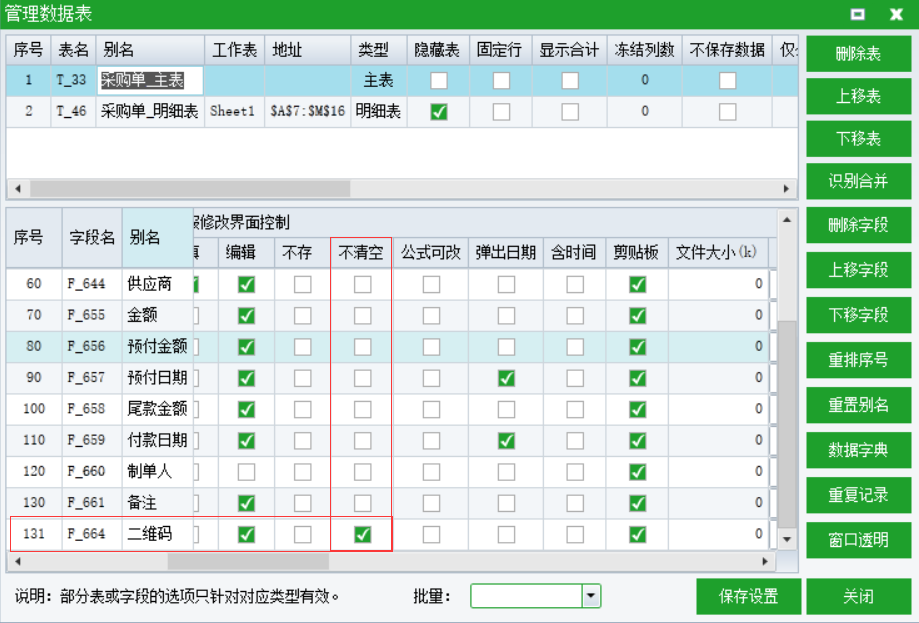Toggle 剪贴板 checkbox for 供应商 row

637,284
